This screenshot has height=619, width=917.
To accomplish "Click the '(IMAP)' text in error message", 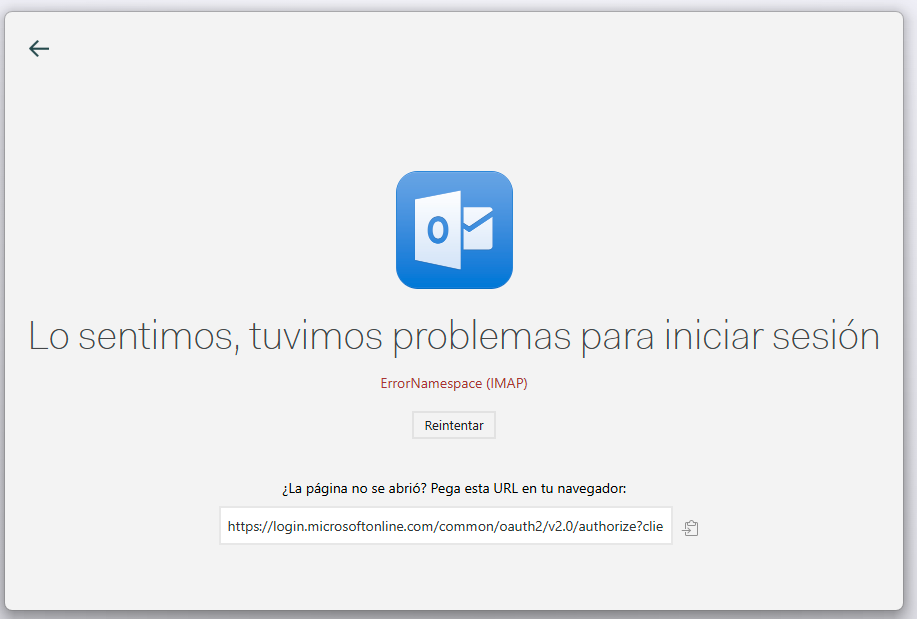I will pyautogui.click(x=507, y=384).
